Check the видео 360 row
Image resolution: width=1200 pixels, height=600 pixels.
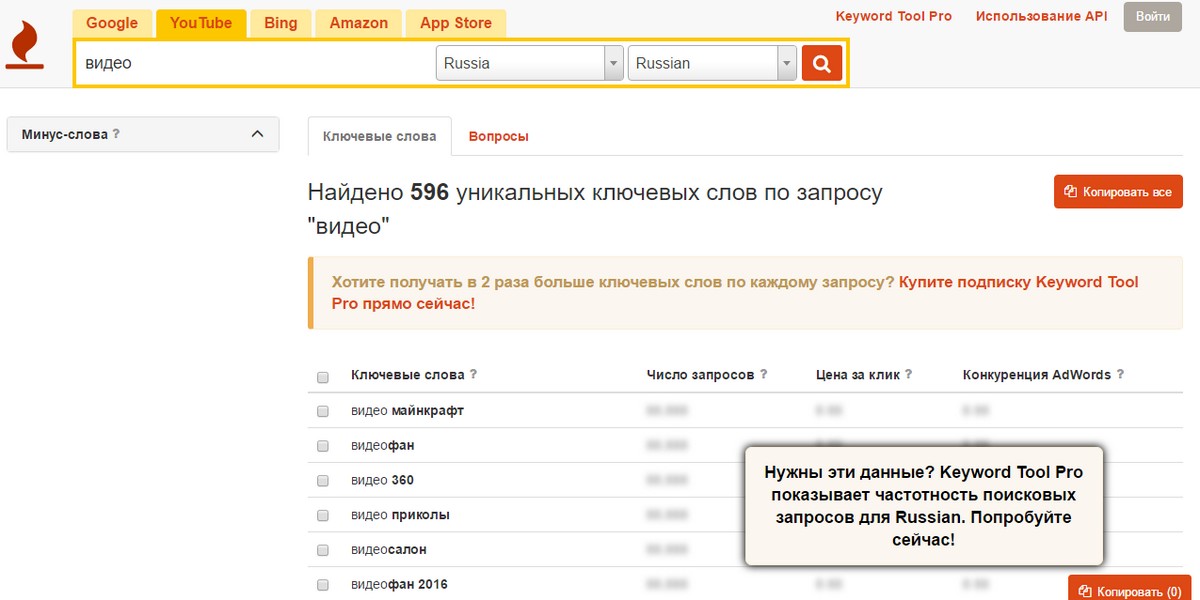(x=323, y=481)
